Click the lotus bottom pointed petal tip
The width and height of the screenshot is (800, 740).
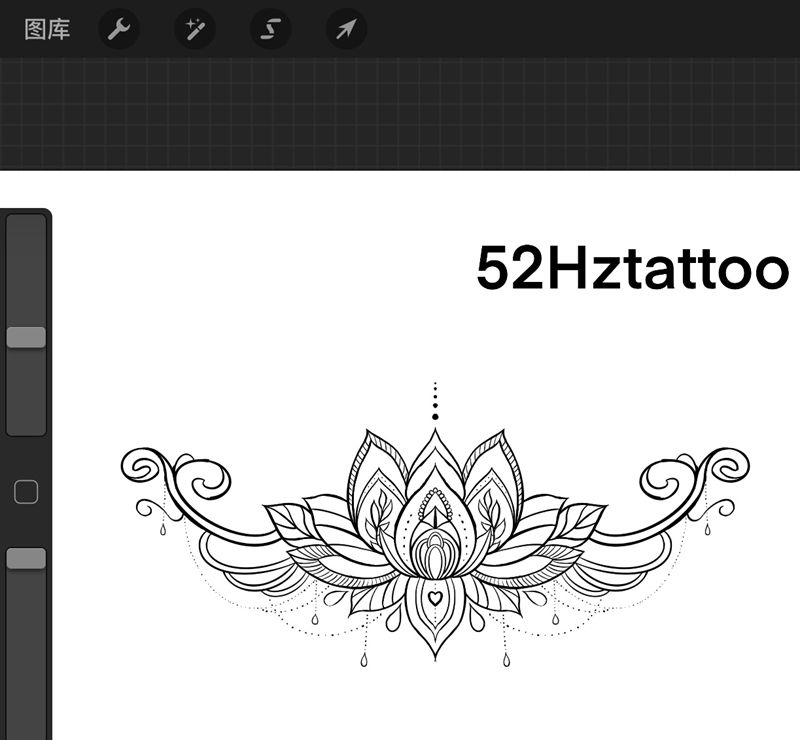tap(435, 655)
